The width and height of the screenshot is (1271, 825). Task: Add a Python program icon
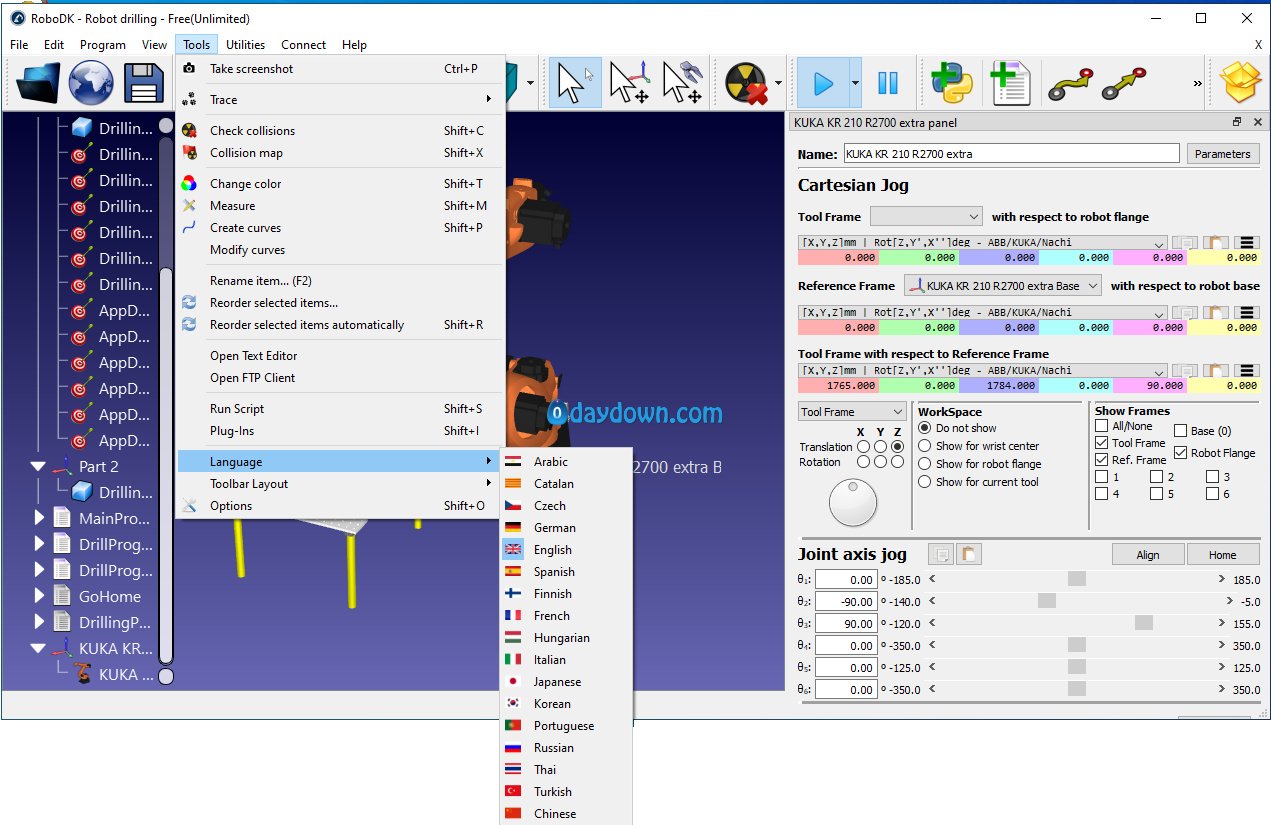[x=952, y=83]
